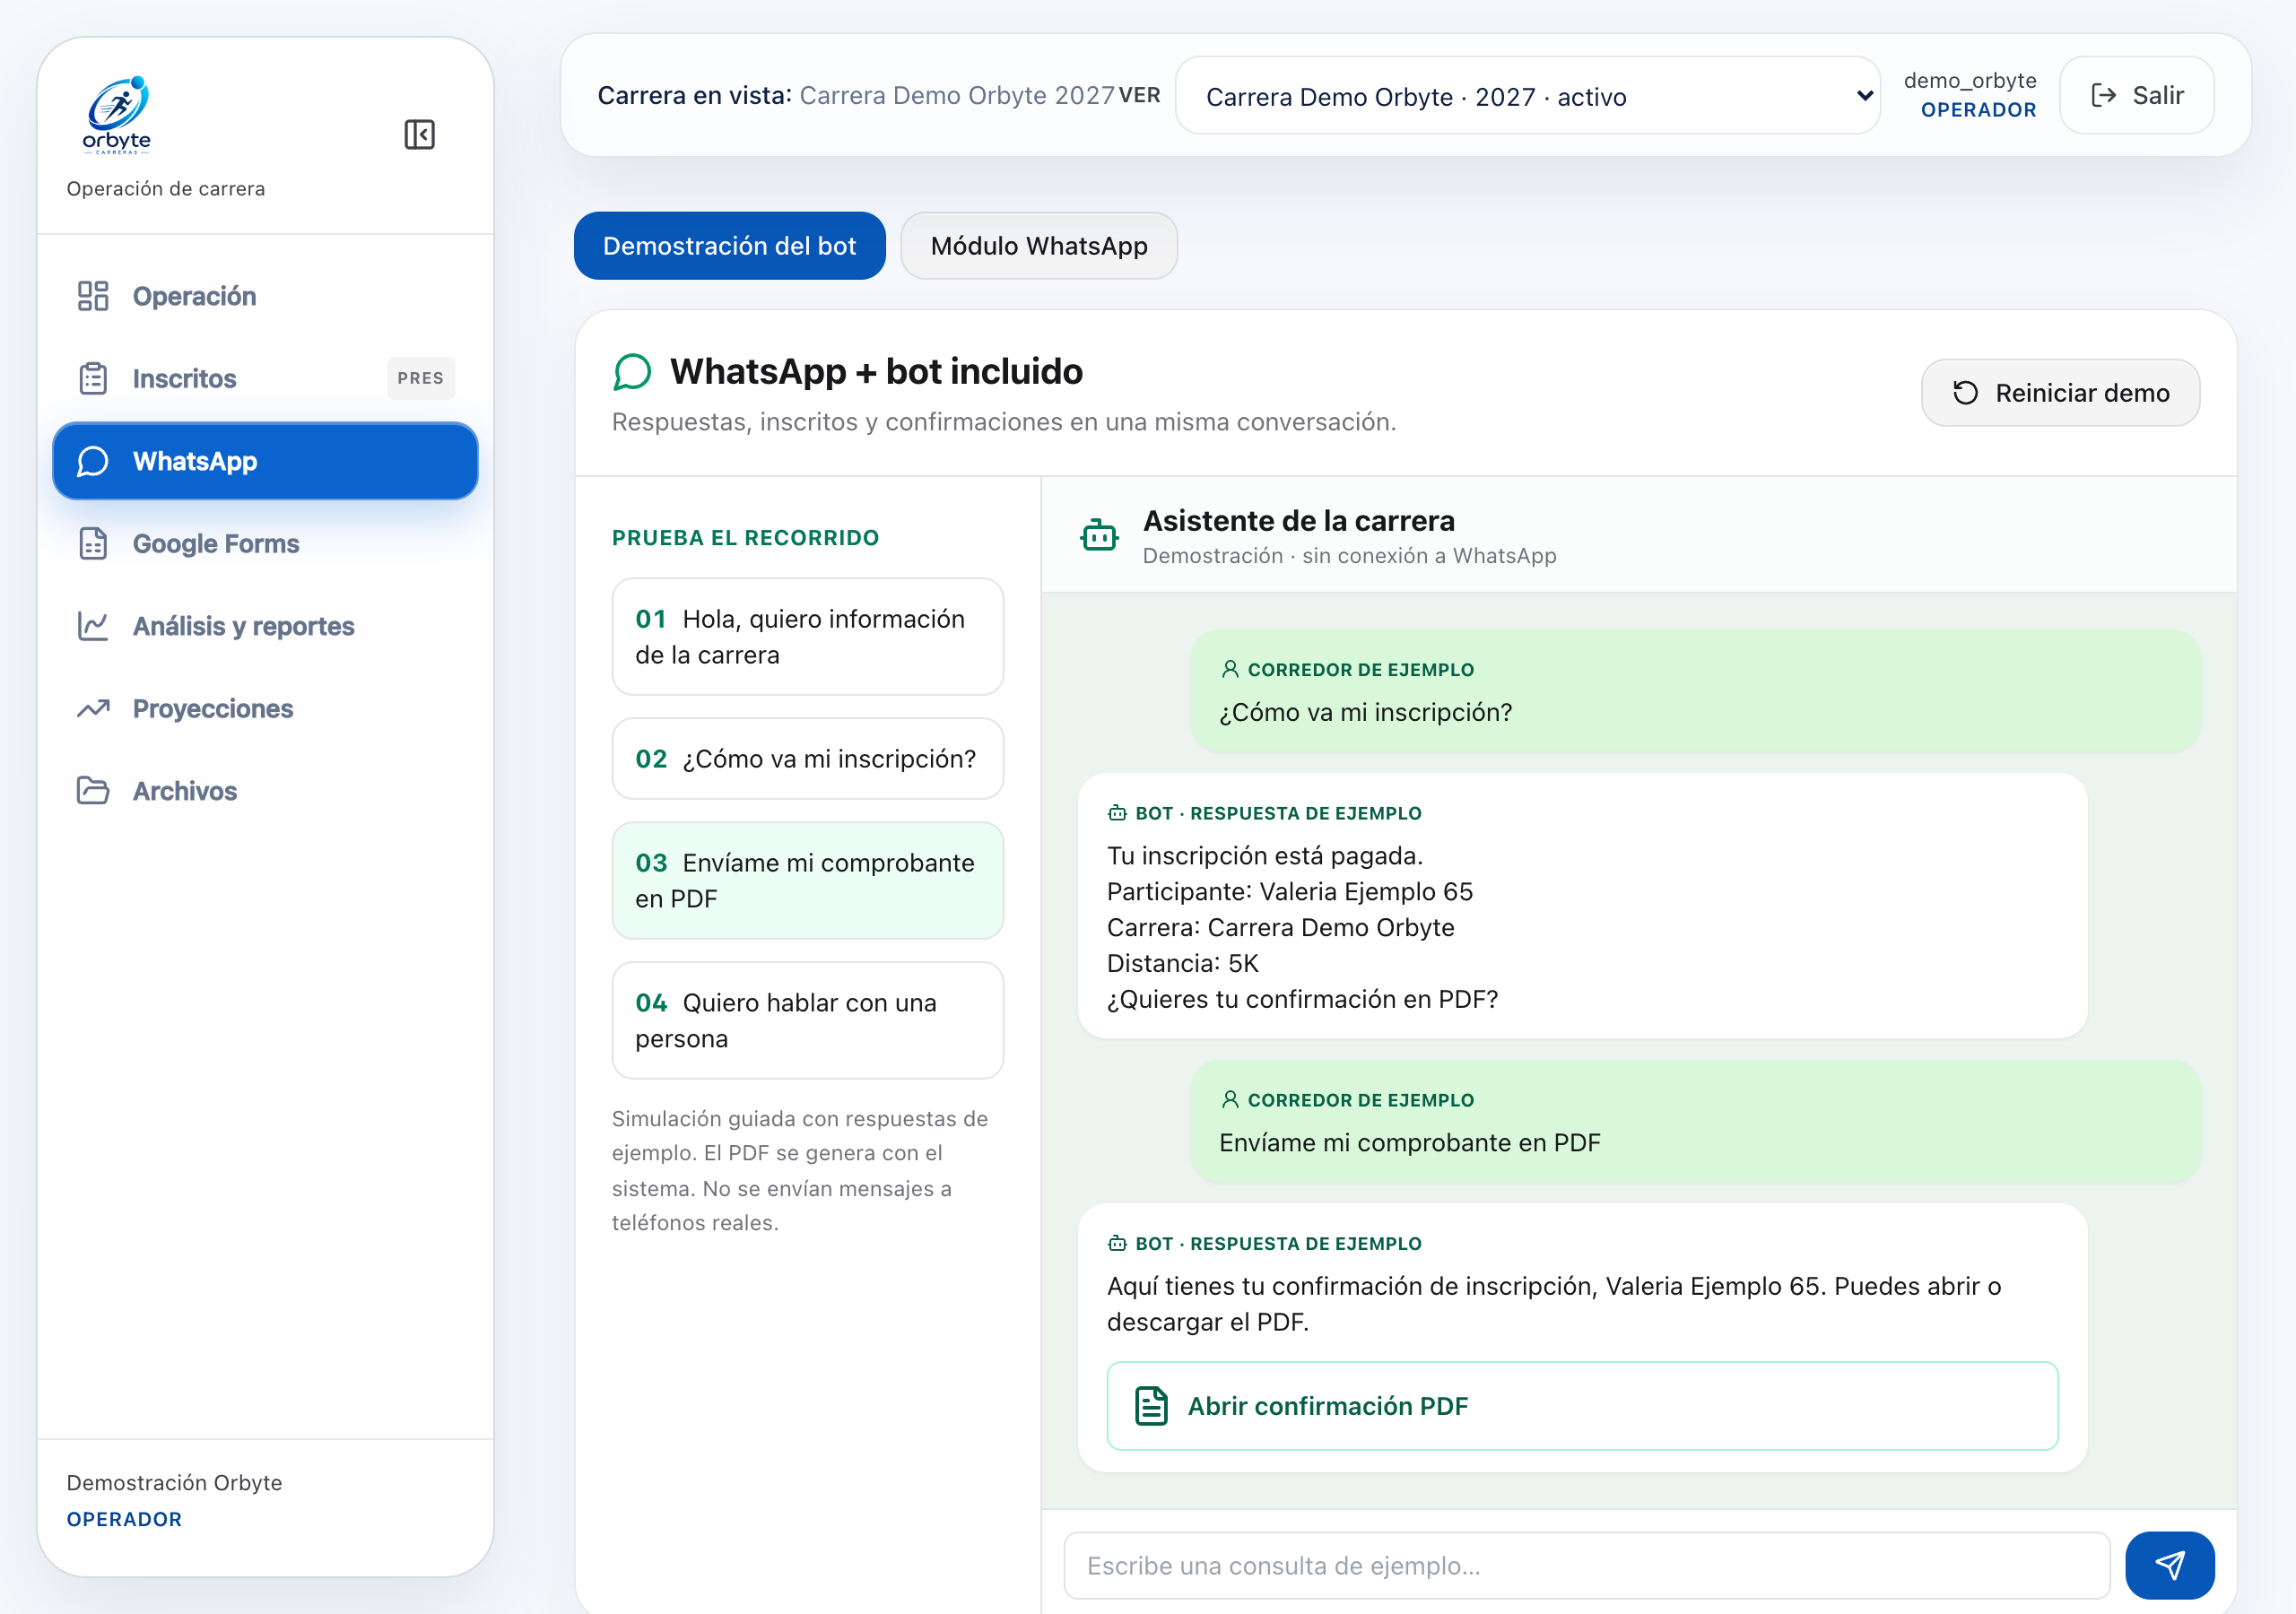The width and height of the screenshot is (2296, 1614).
Task: Open Proyecciones in the sidebar
Action: (265, 708)
